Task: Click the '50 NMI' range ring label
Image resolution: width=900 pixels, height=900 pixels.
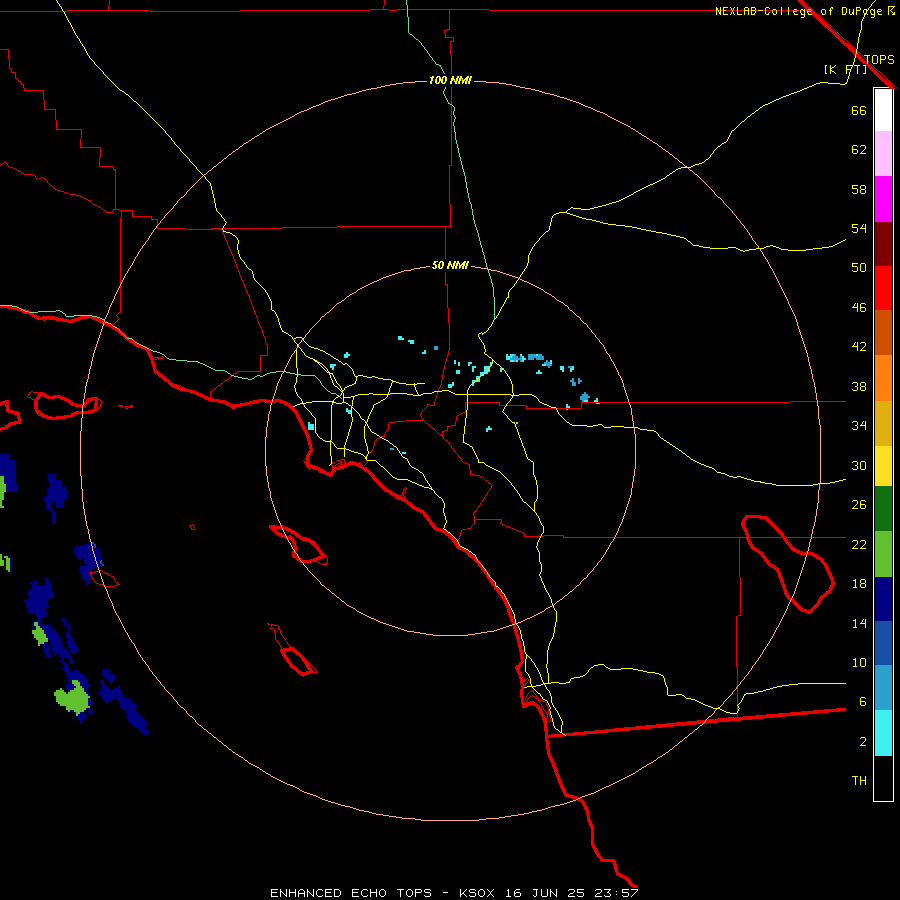Action: [x=450, y=265]
